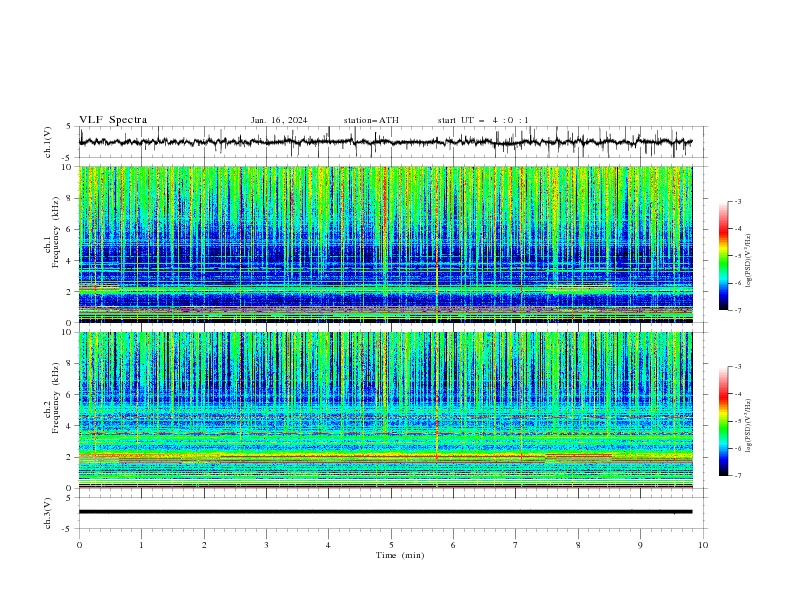Image resolution: width=792 pixels, height=612 pixels.
Task: Click the '6' kHz tick on ch.2 frequency axis
Action: tap(70, 394)
